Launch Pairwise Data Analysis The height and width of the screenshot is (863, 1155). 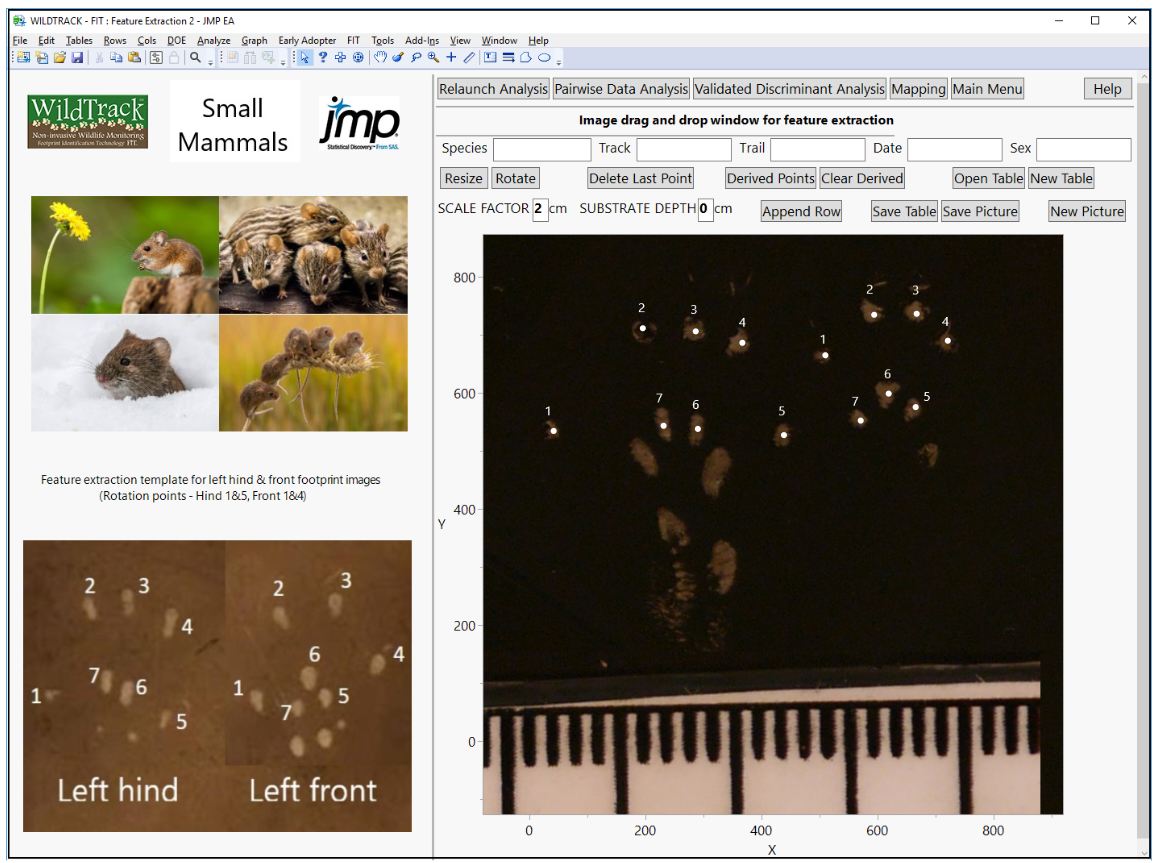(620, 88)
